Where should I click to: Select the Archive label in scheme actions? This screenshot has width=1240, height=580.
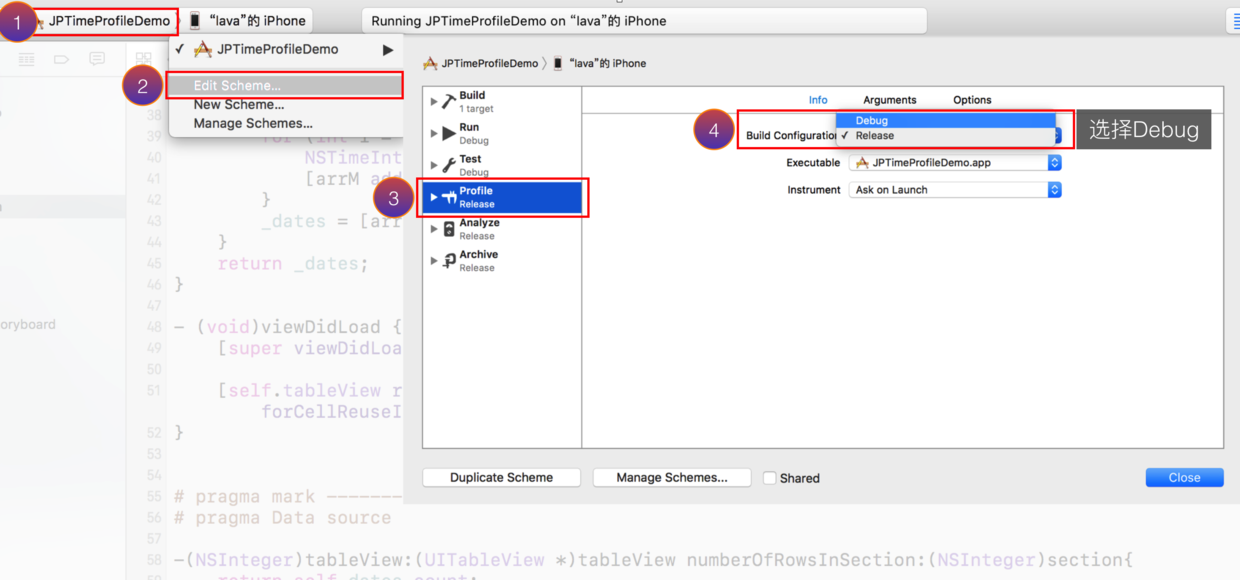478,255
